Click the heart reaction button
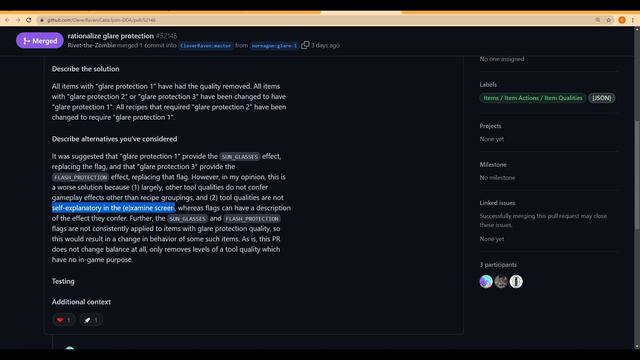The width and height of the screenshot is (640, 360). (64, 320)
